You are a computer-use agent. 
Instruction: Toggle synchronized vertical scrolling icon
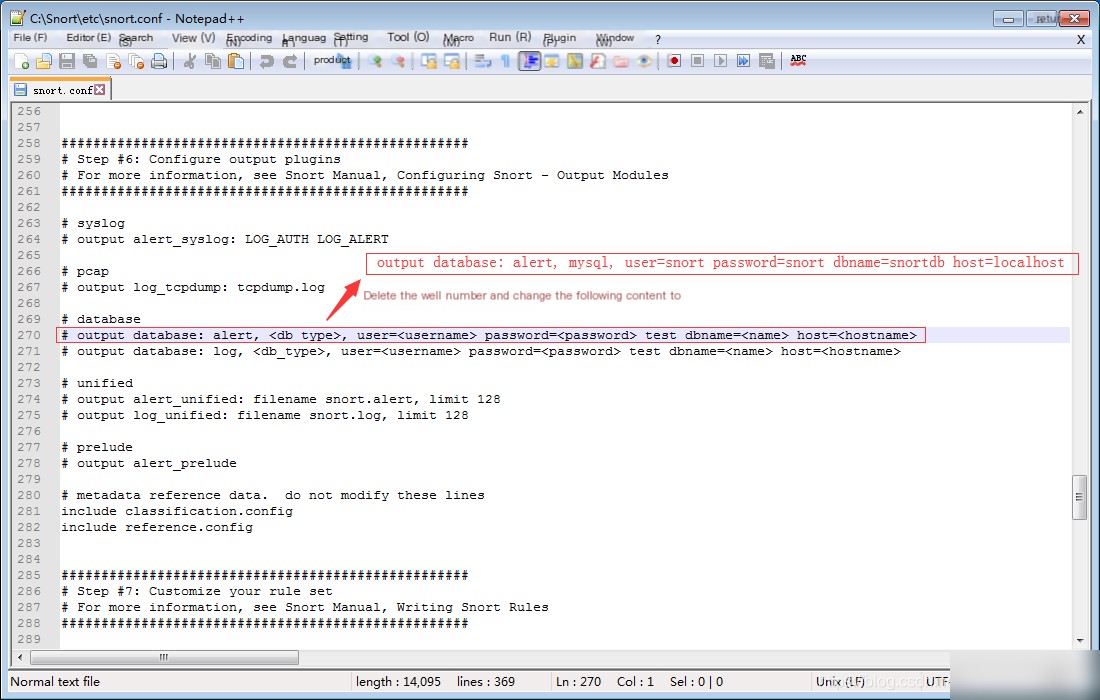[429, 62]
